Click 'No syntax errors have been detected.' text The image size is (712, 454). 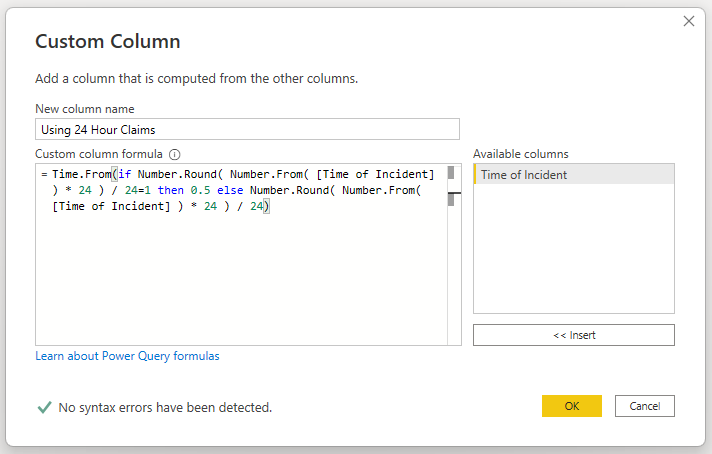(x=165, y=407)
